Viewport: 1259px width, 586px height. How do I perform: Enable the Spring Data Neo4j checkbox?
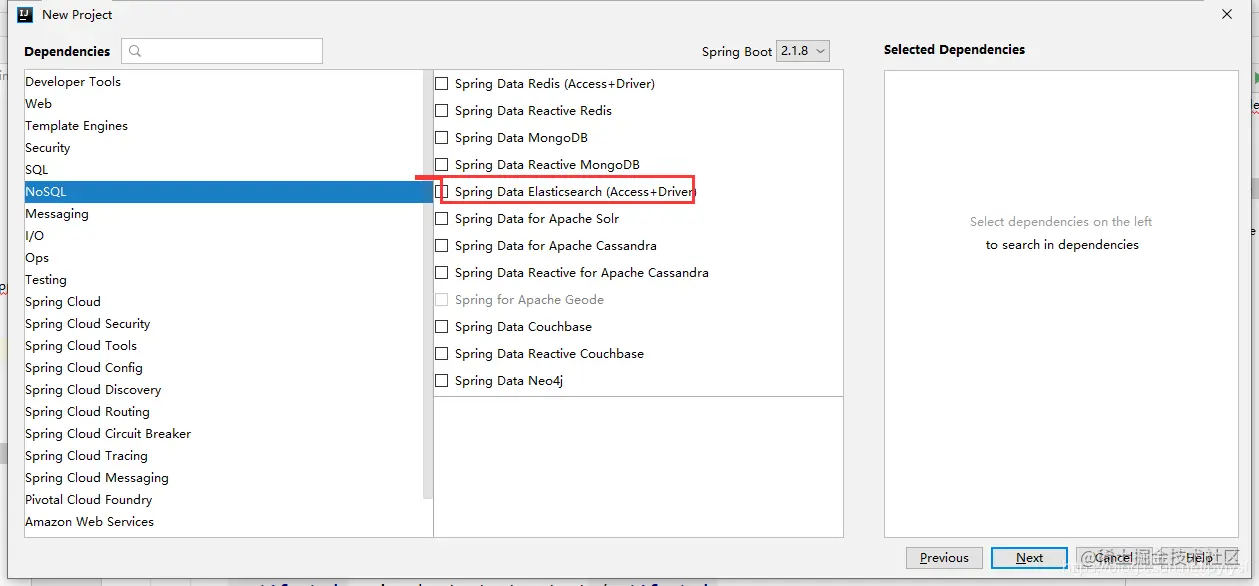click(441, 381)
